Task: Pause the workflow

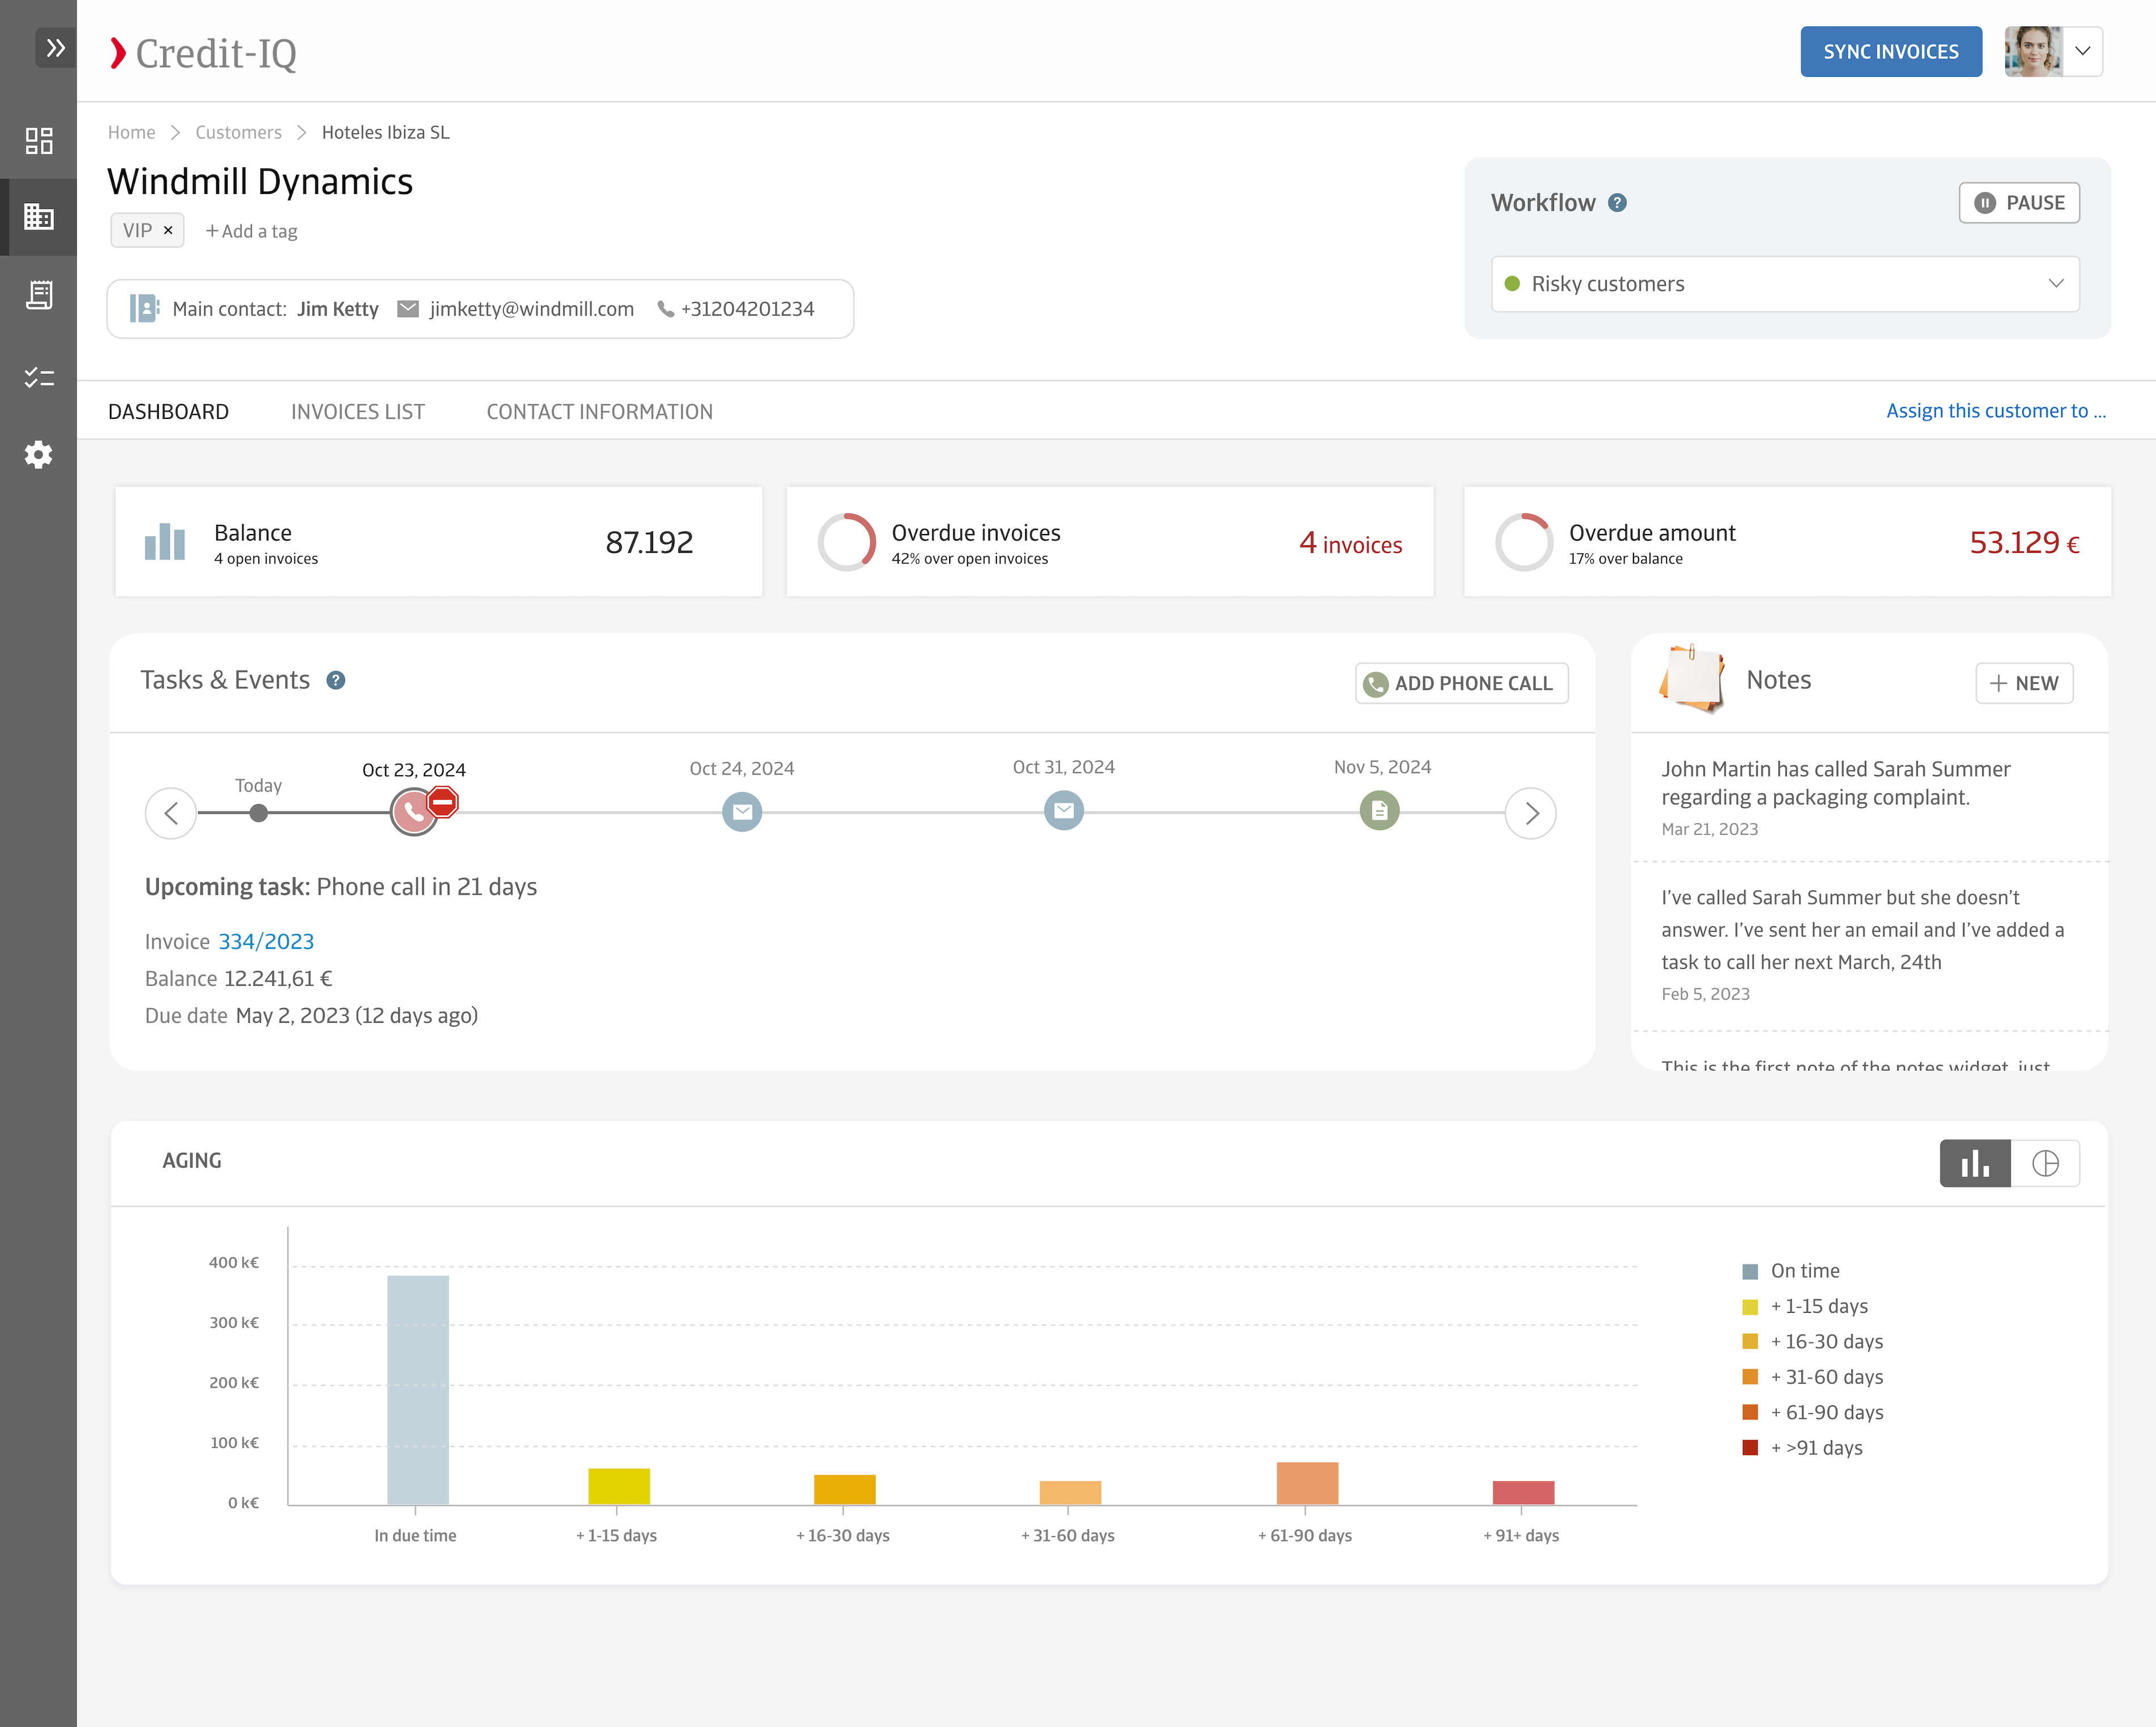Action: click(x=2019, y=203)
